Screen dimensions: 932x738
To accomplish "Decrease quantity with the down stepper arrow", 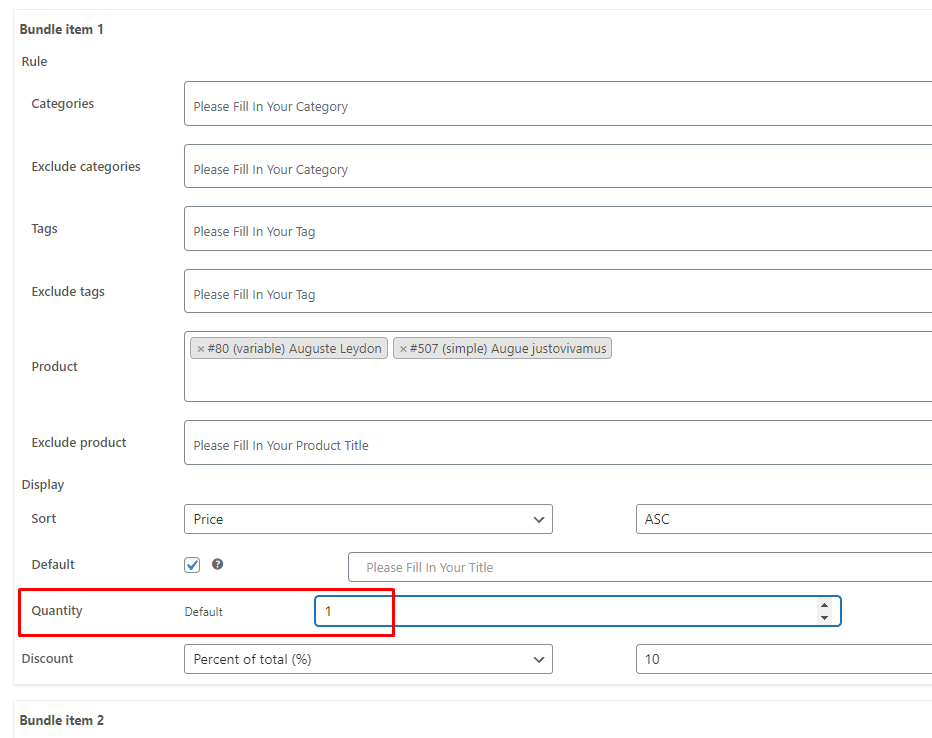I will click(x=824, y=617).
